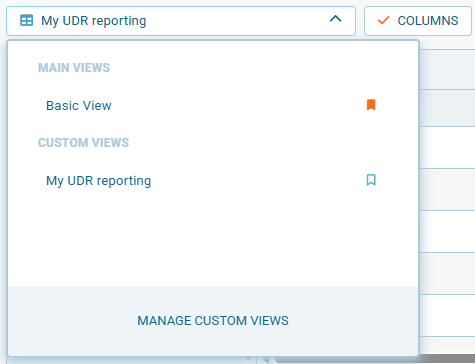Collapse the view selector with the chevron arrow

335,19
